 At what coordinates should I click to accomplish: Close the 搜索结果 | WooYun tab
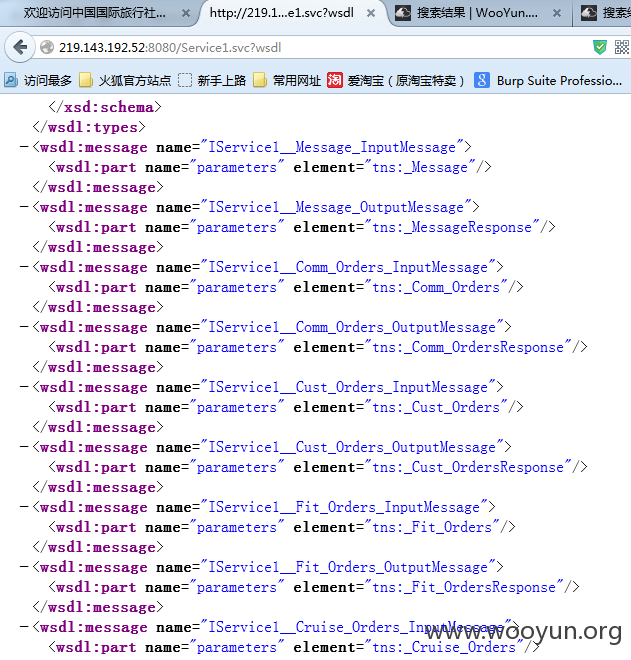coord(557,13)
